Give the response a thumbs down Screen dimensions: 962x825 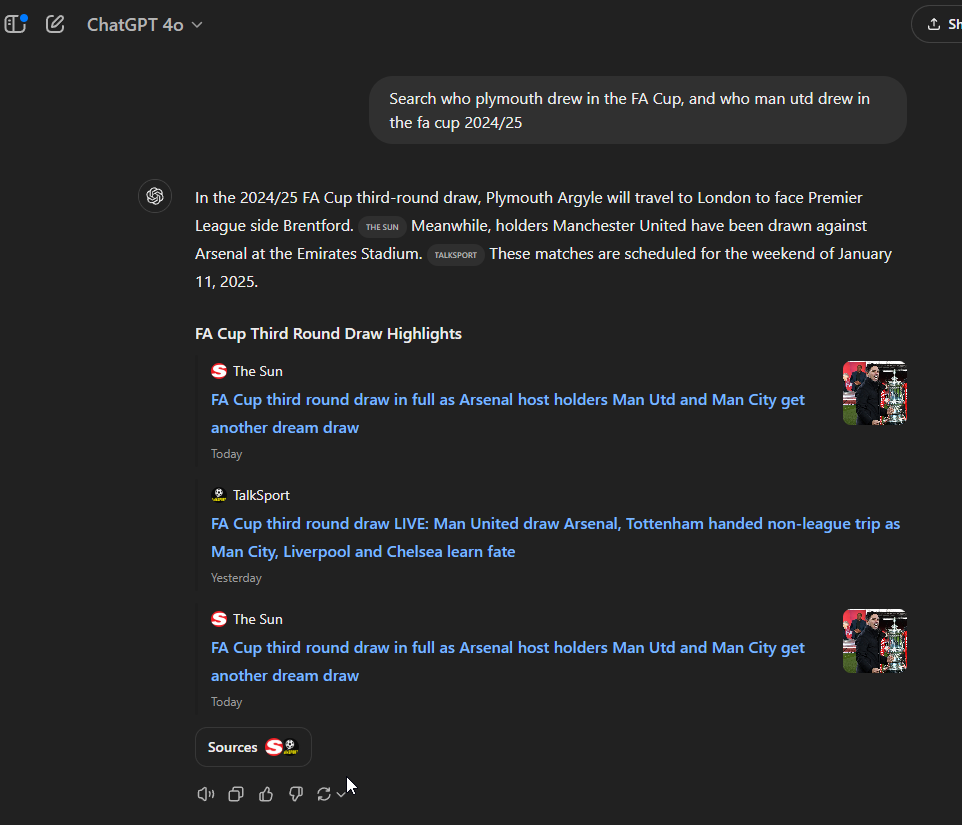(295, 793)
